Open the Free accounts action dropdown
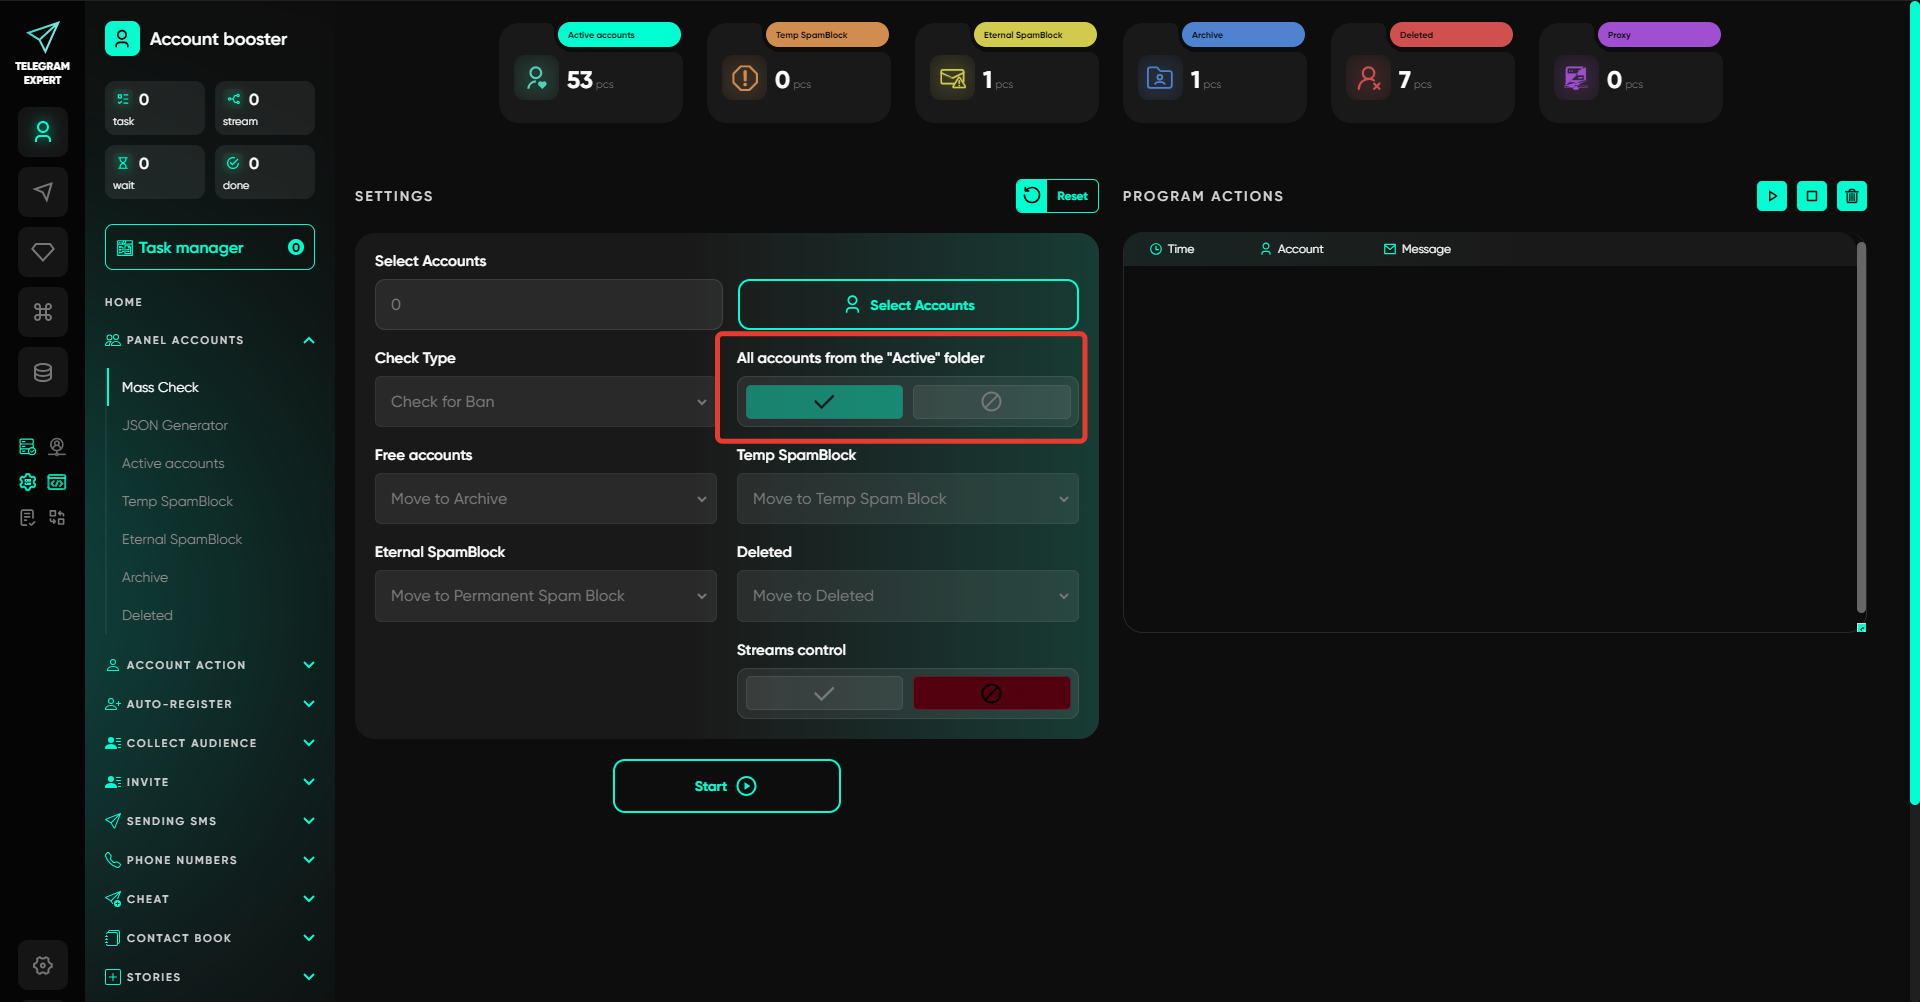 coord(546,499)
